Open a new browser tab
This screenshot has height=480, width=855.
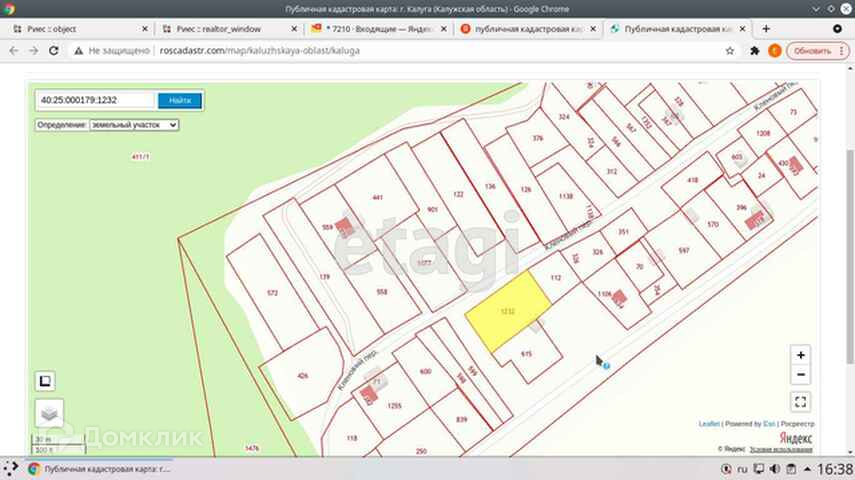pos(766,29)
